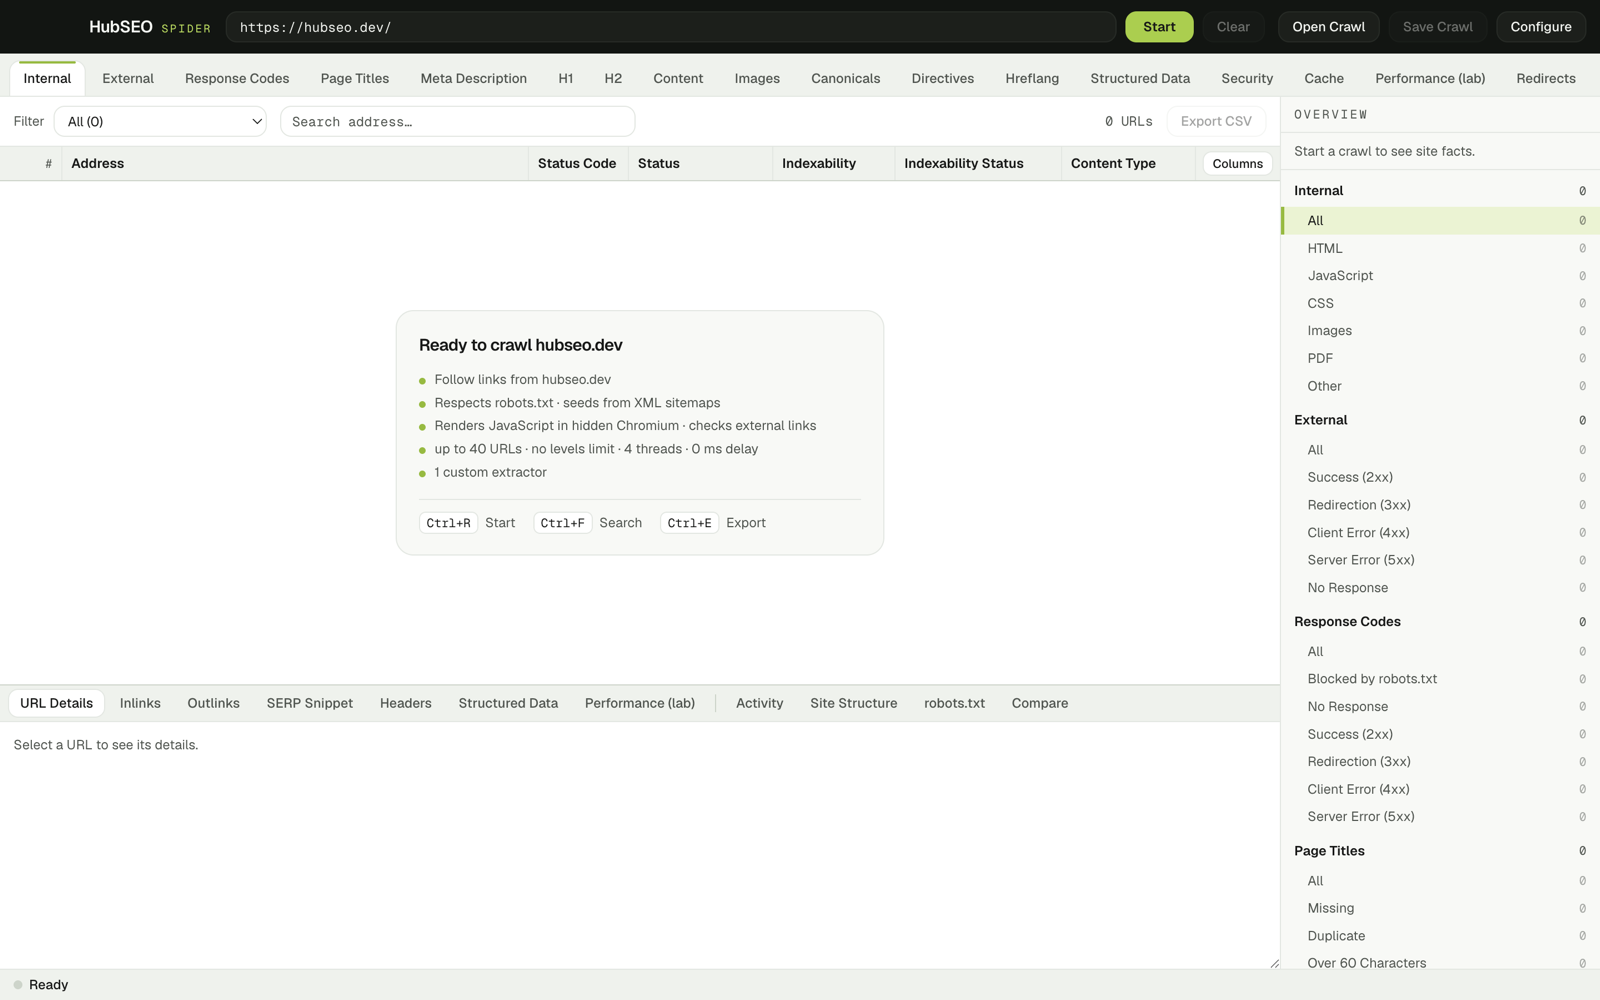Switch to the Response Codes tab
1600x1000 pixels.
tap(237, 78)
